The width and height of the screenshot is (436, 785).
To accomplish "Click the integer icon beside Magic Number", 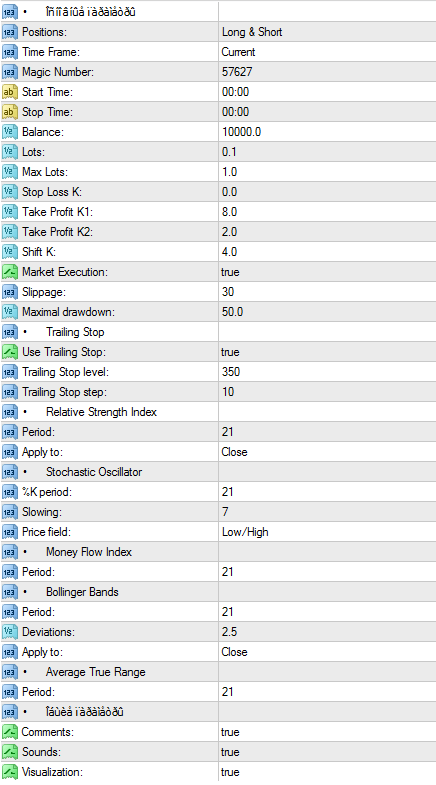I will (10, 72).
